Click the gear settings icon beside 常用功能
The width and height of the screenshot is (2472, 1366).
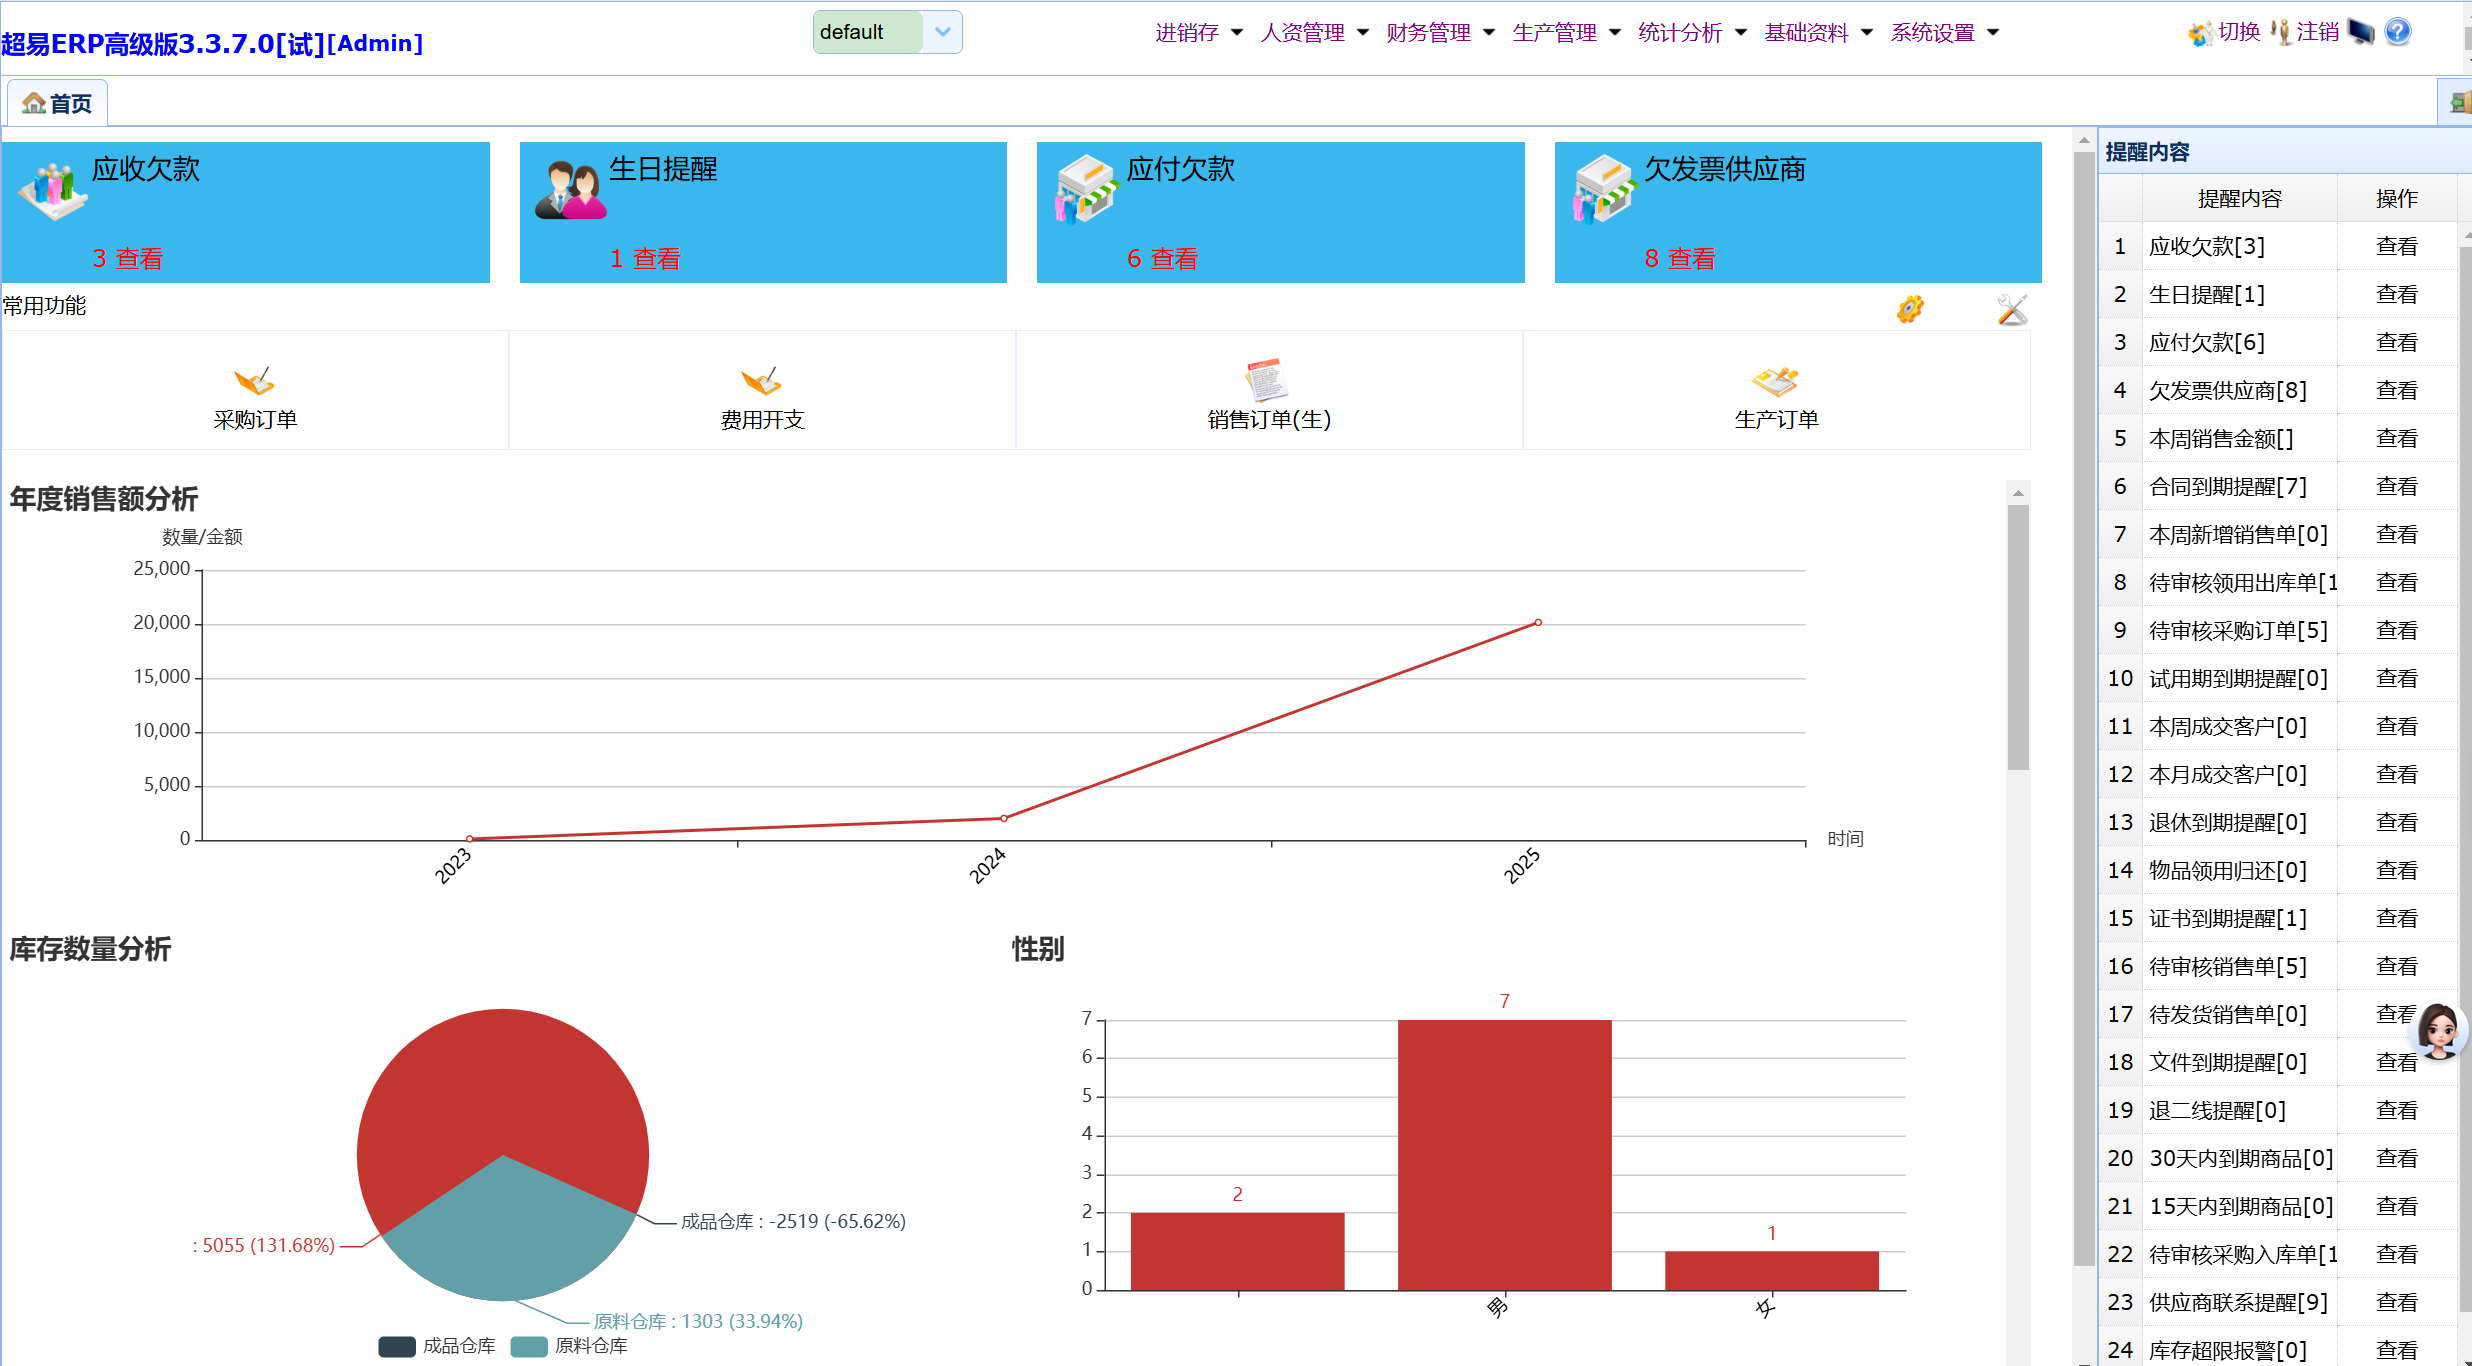pyautogui.click(x=1910, y=309)
